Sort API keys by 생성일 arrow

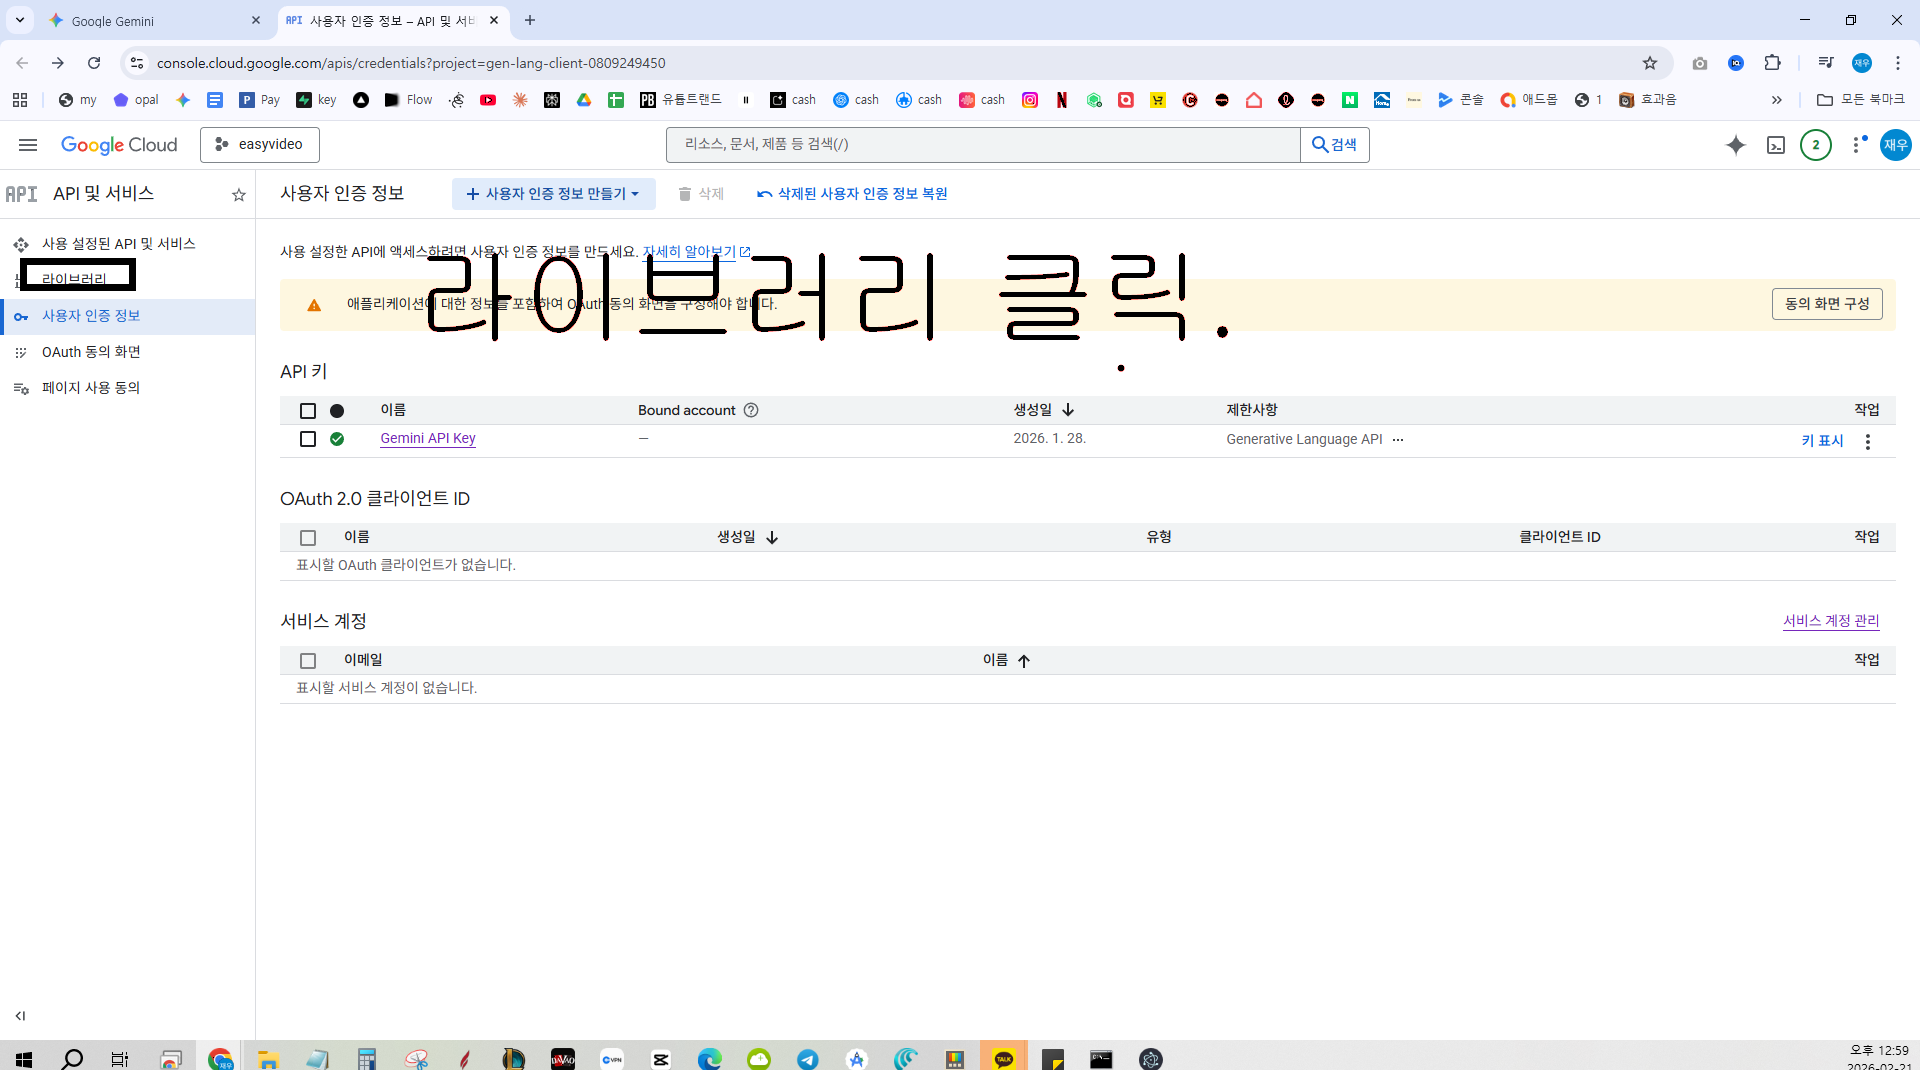(x=1068, y=410)
